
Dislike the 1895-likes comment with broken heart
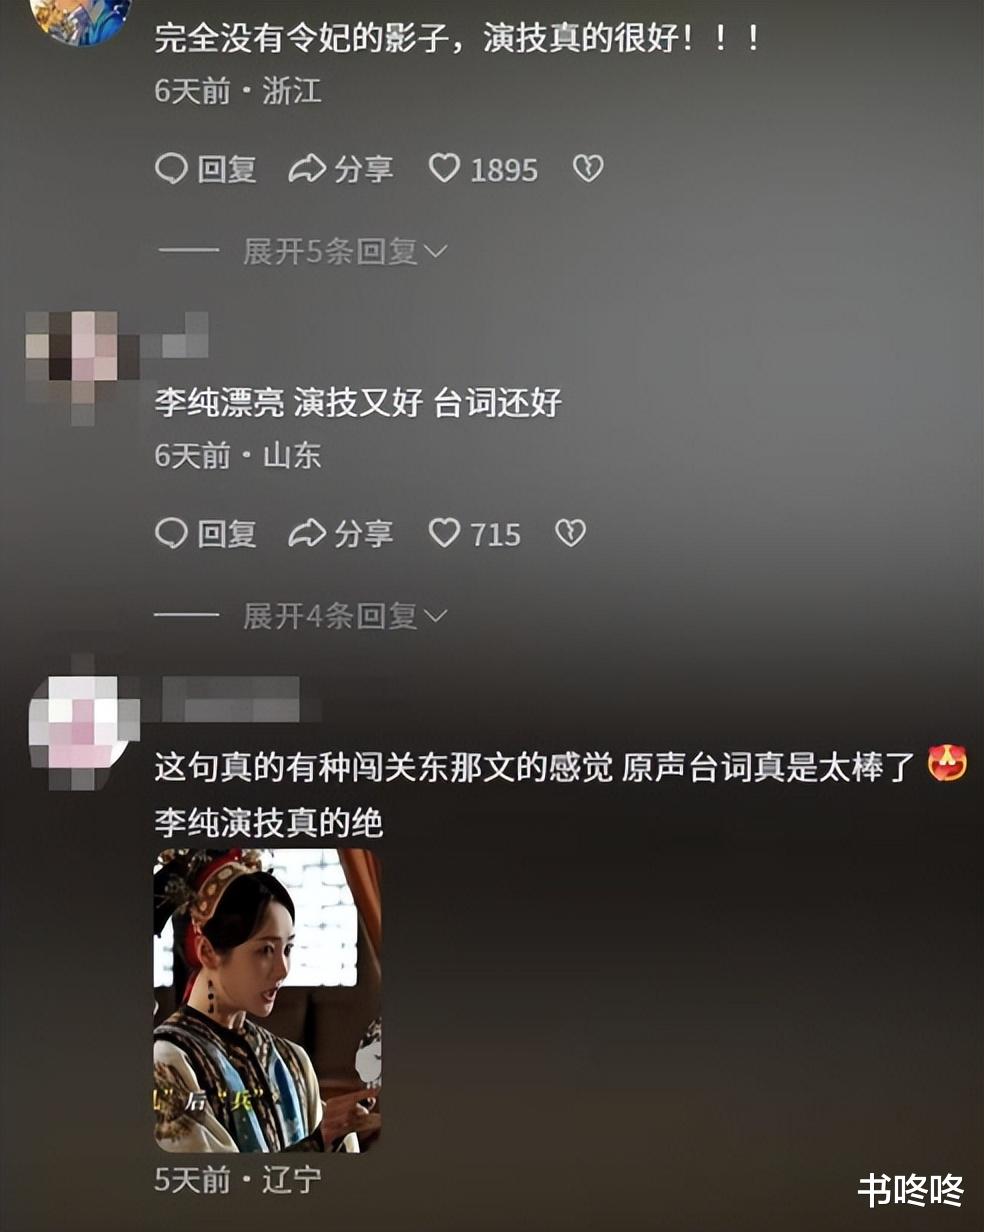coord(588,169)
